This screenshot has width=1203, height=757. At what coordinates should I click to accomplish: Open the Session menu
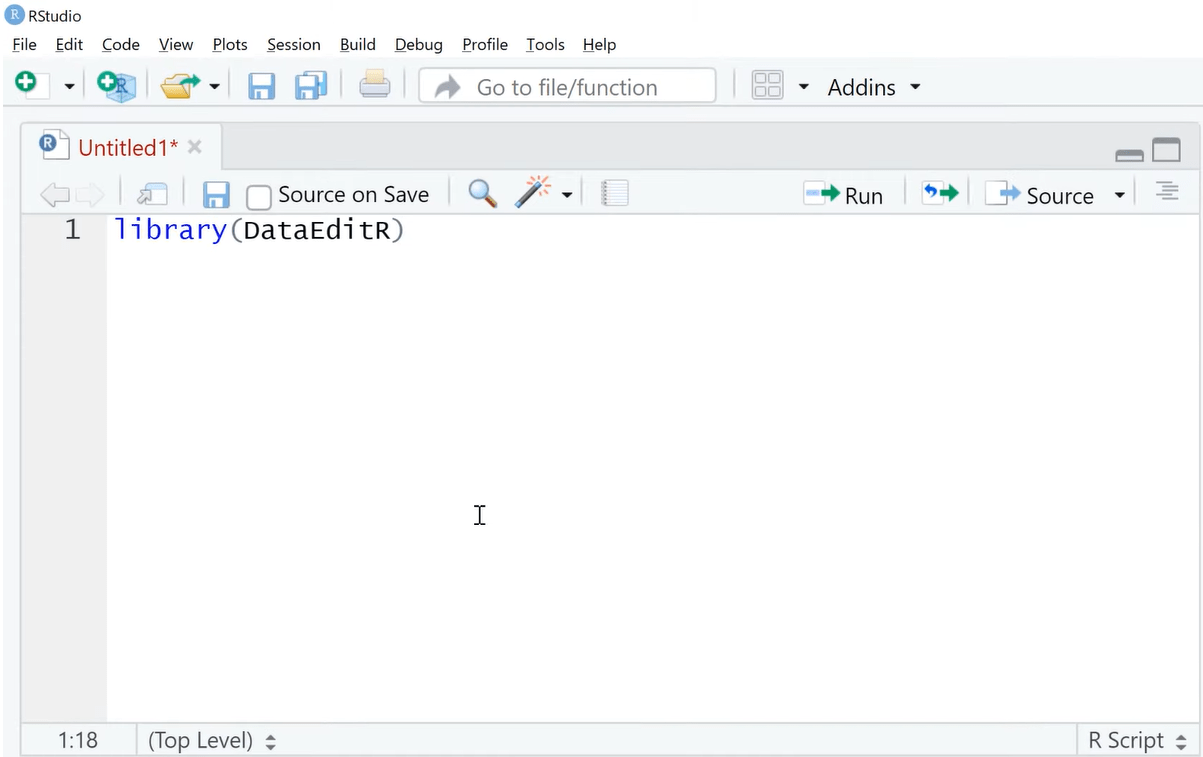pyautogui.click(x=294, y=44)
